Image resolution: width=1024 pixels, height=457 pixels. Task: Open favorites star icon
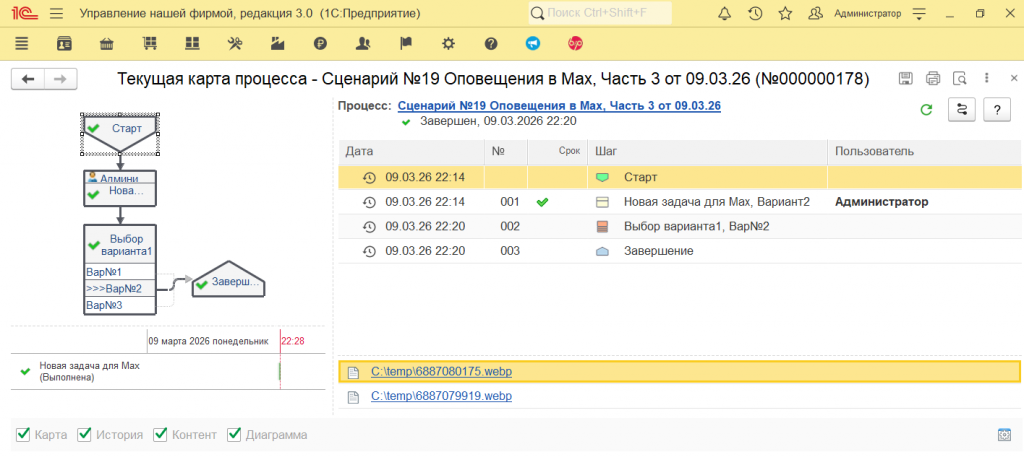(786, 13)
